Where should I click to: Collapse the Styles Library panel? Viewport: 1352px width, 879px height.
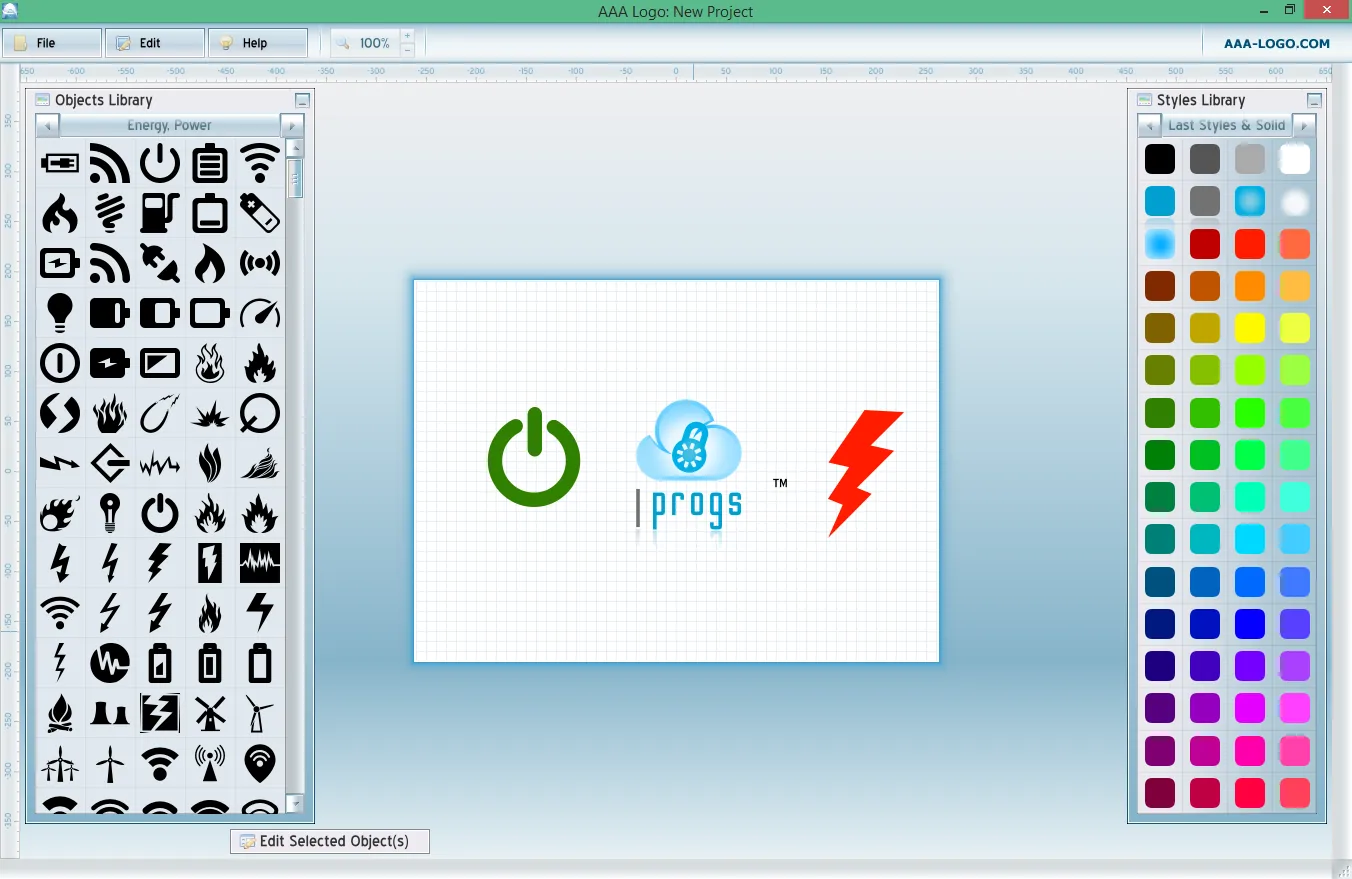(1314, 101)
